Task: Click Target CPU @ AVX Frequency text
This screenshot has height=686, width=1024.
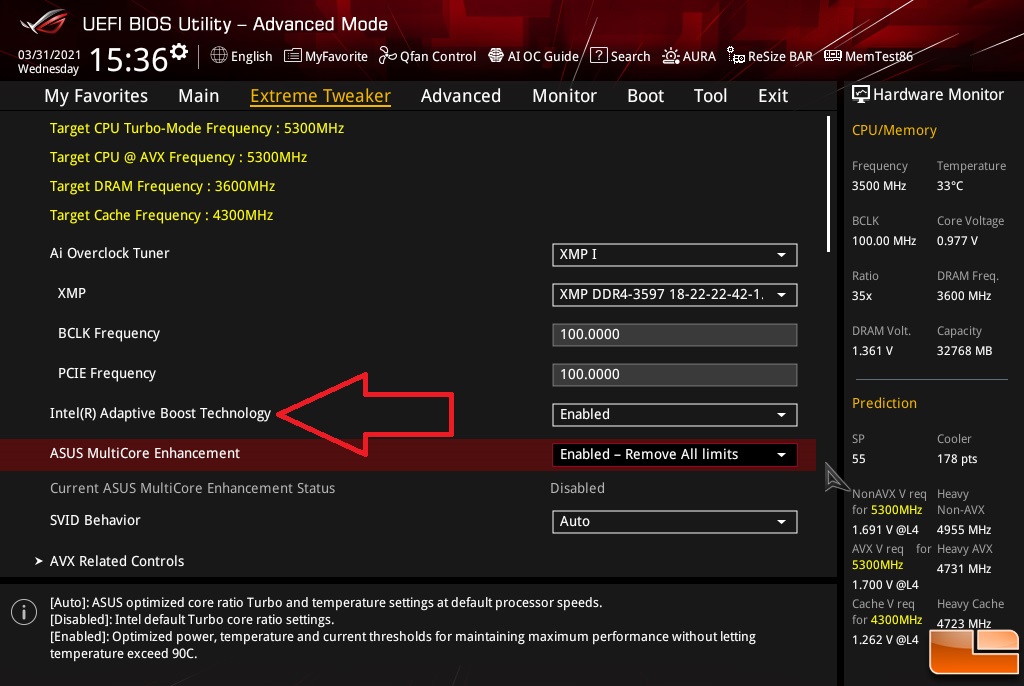Action: click(178, 157)
